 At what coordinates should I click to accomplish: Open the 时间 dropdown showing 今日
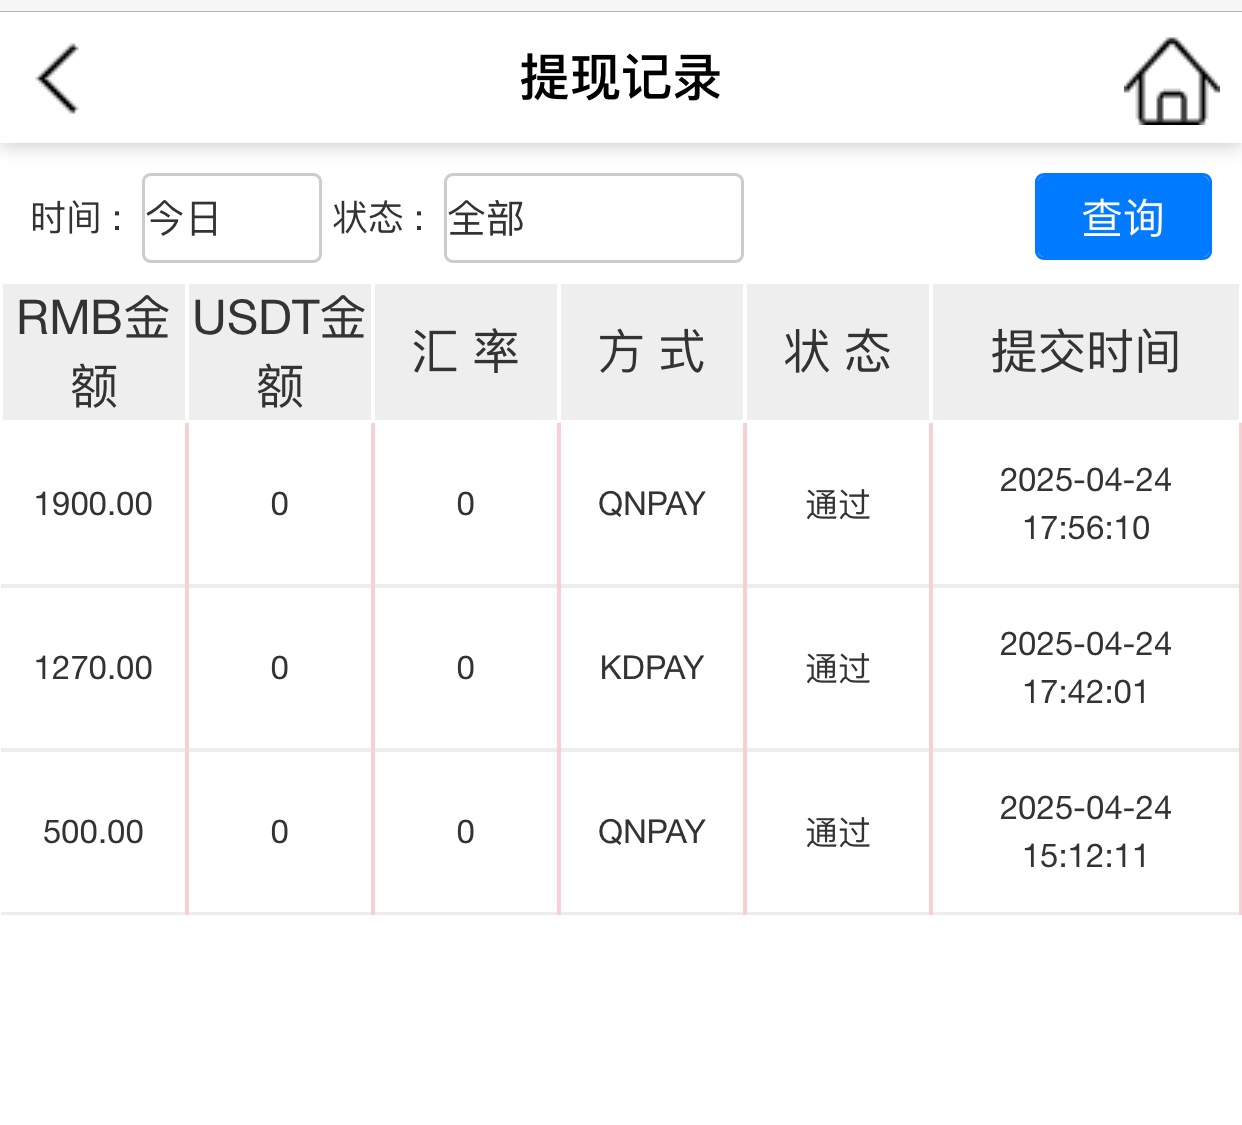coord(231,218)
